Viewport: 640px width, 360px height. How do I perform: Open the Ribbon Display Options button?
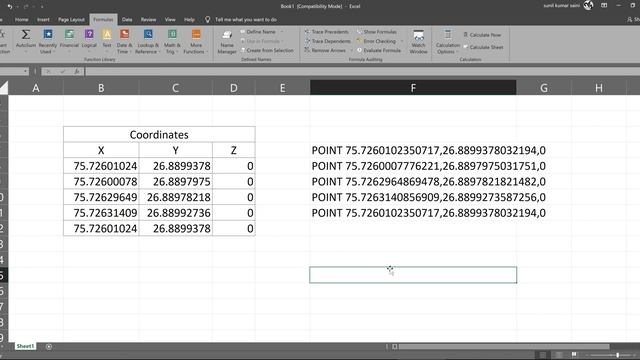pyautogui.click(x=604, y=5)
